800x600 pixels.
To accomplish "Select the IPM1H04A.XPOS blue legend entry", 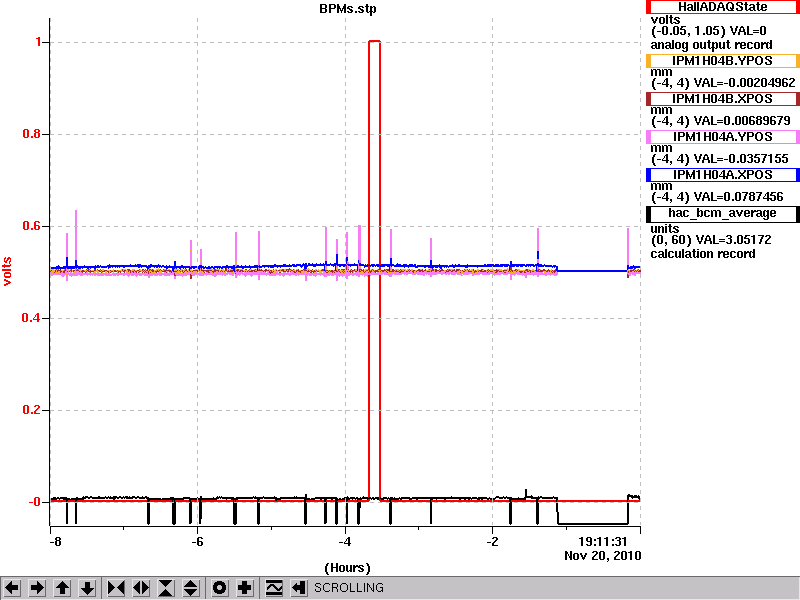I will [722, 174].
